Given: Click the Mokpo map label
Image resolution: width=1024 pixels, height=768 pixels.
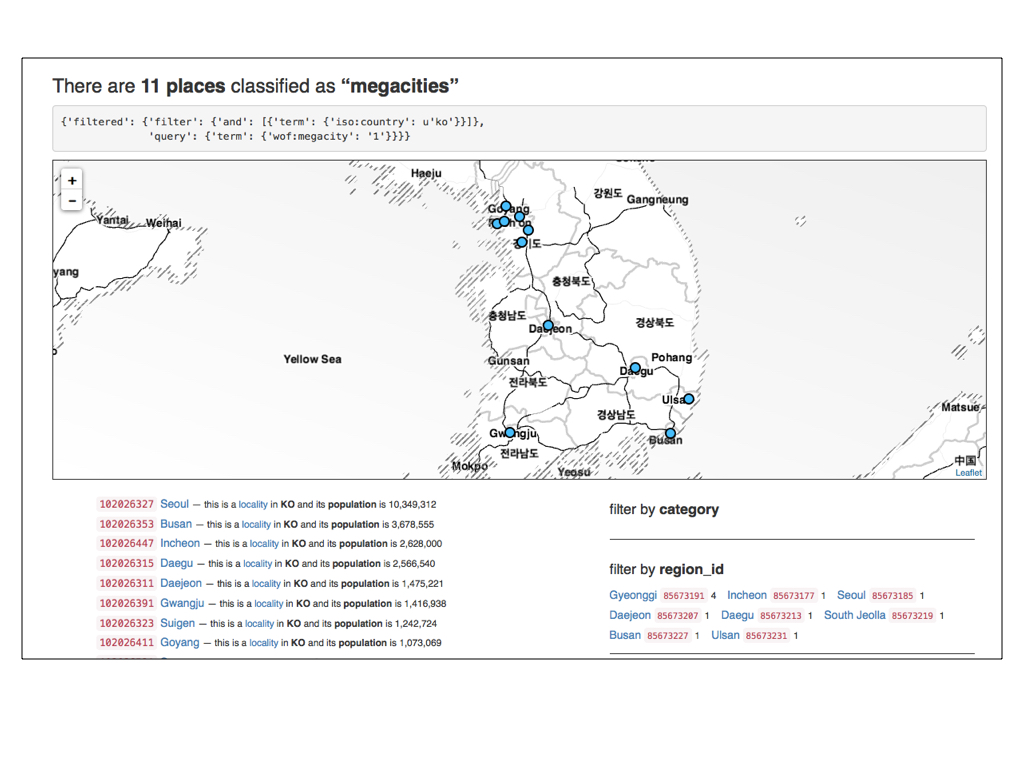Looking at the screenshot, I should click(x=470, y=466).
